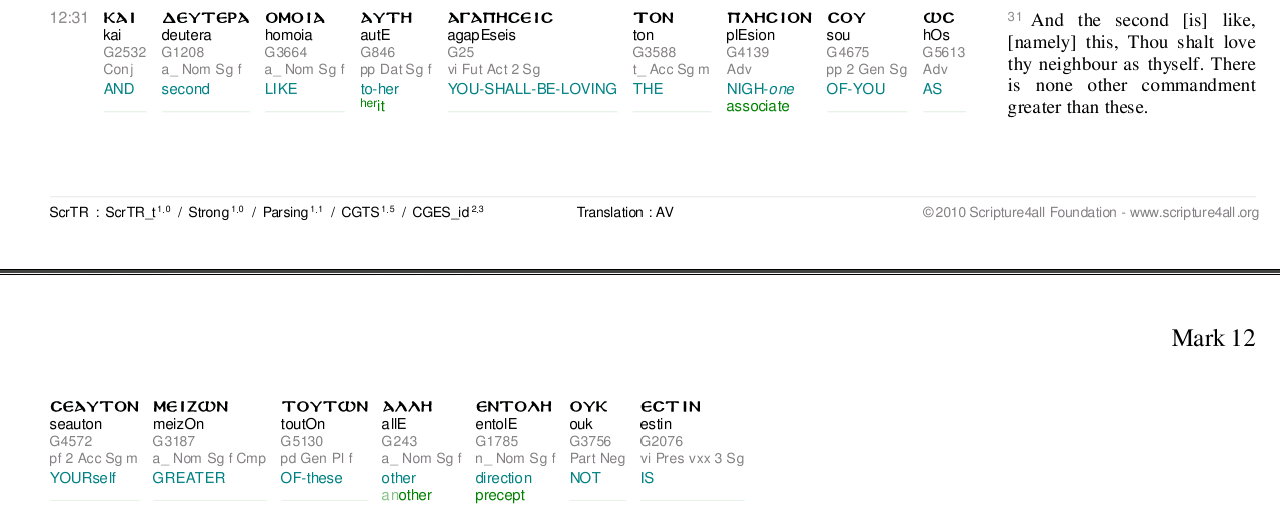Image resolution: width=1280 pixels, height=510 pixels.
Task: Click the Greek word ΑΓΑΠΗCΕΙC
Action: tap(499, 17)
